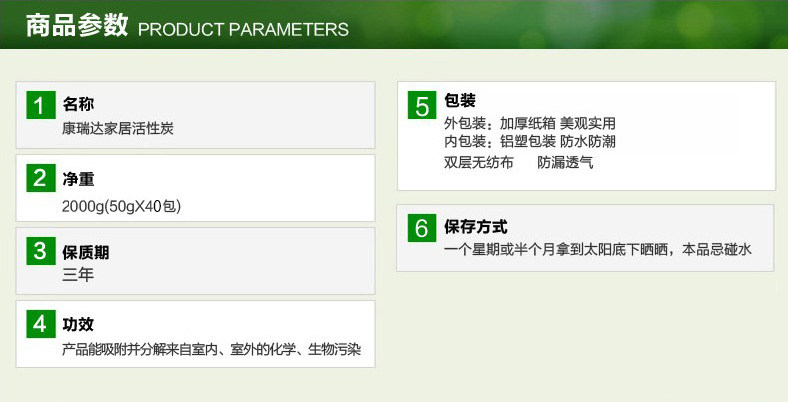Click the 保存方式 heading
This screenshot has width=788, height=402.
[475, 227]
